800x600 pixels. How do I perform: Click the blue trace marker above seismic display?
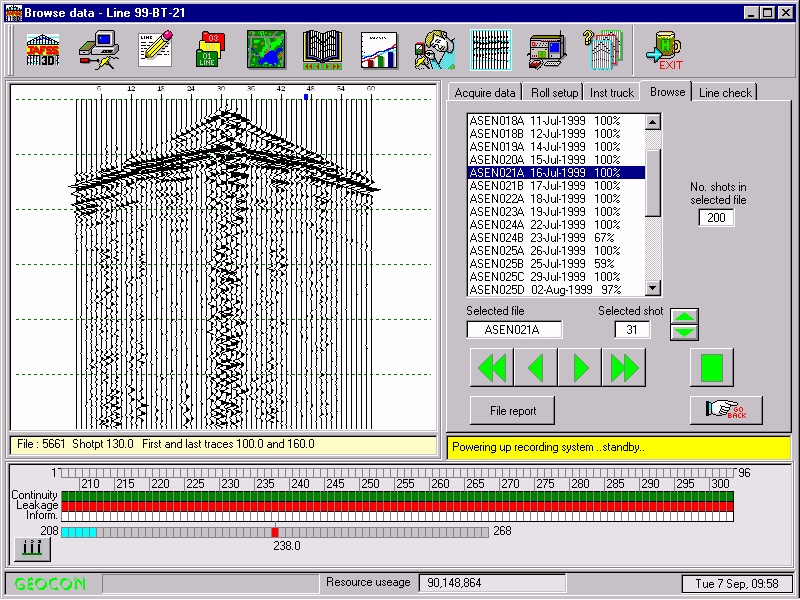coord(306,96)
